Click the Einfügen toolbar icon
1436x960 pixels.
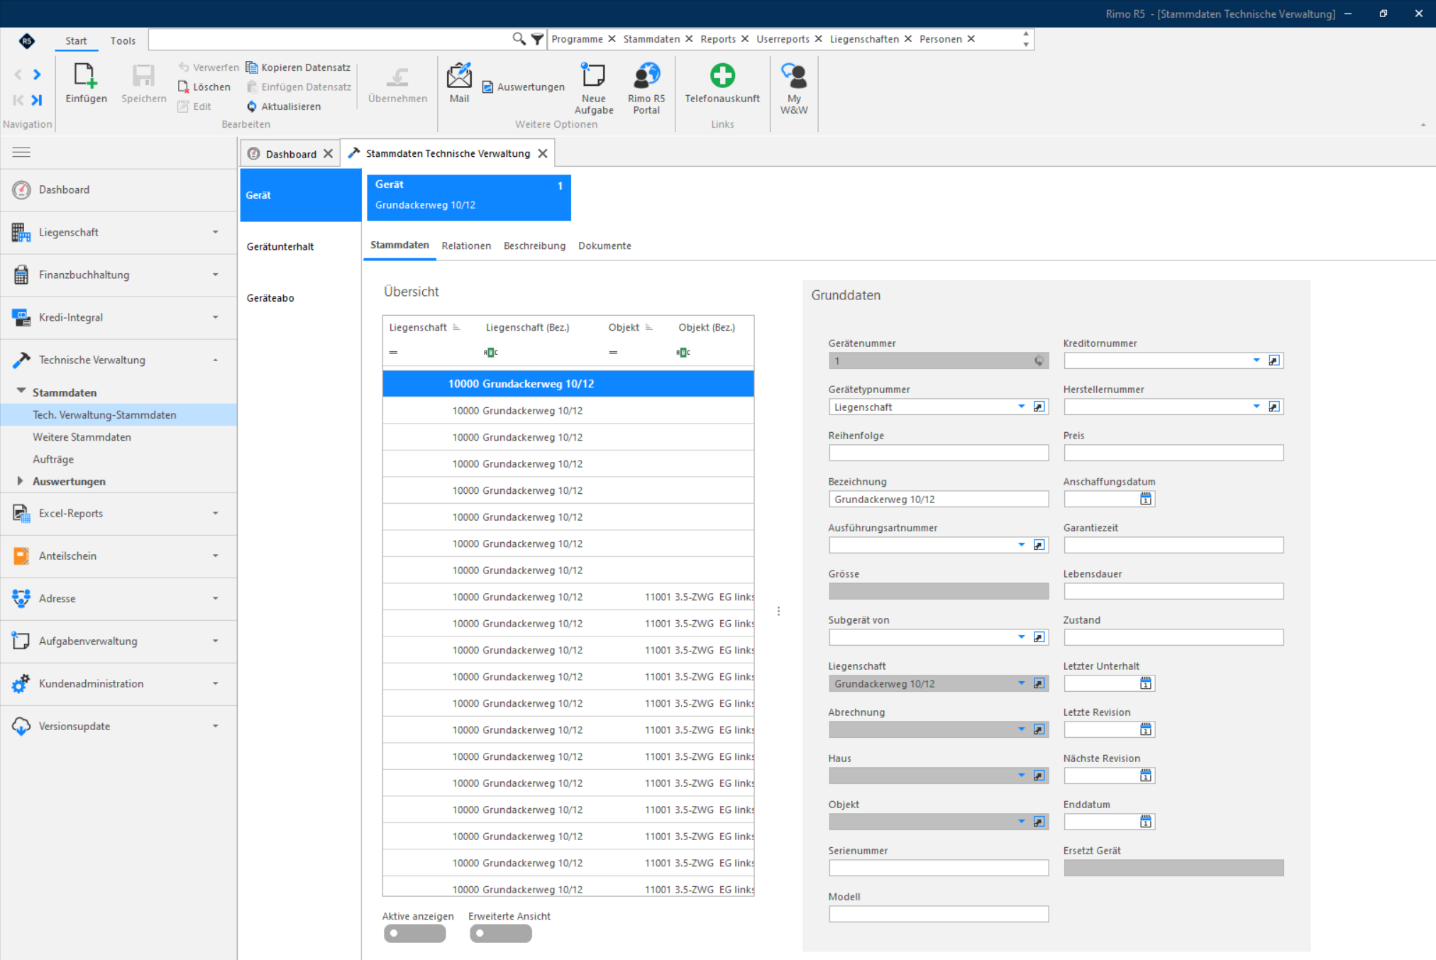86,76
